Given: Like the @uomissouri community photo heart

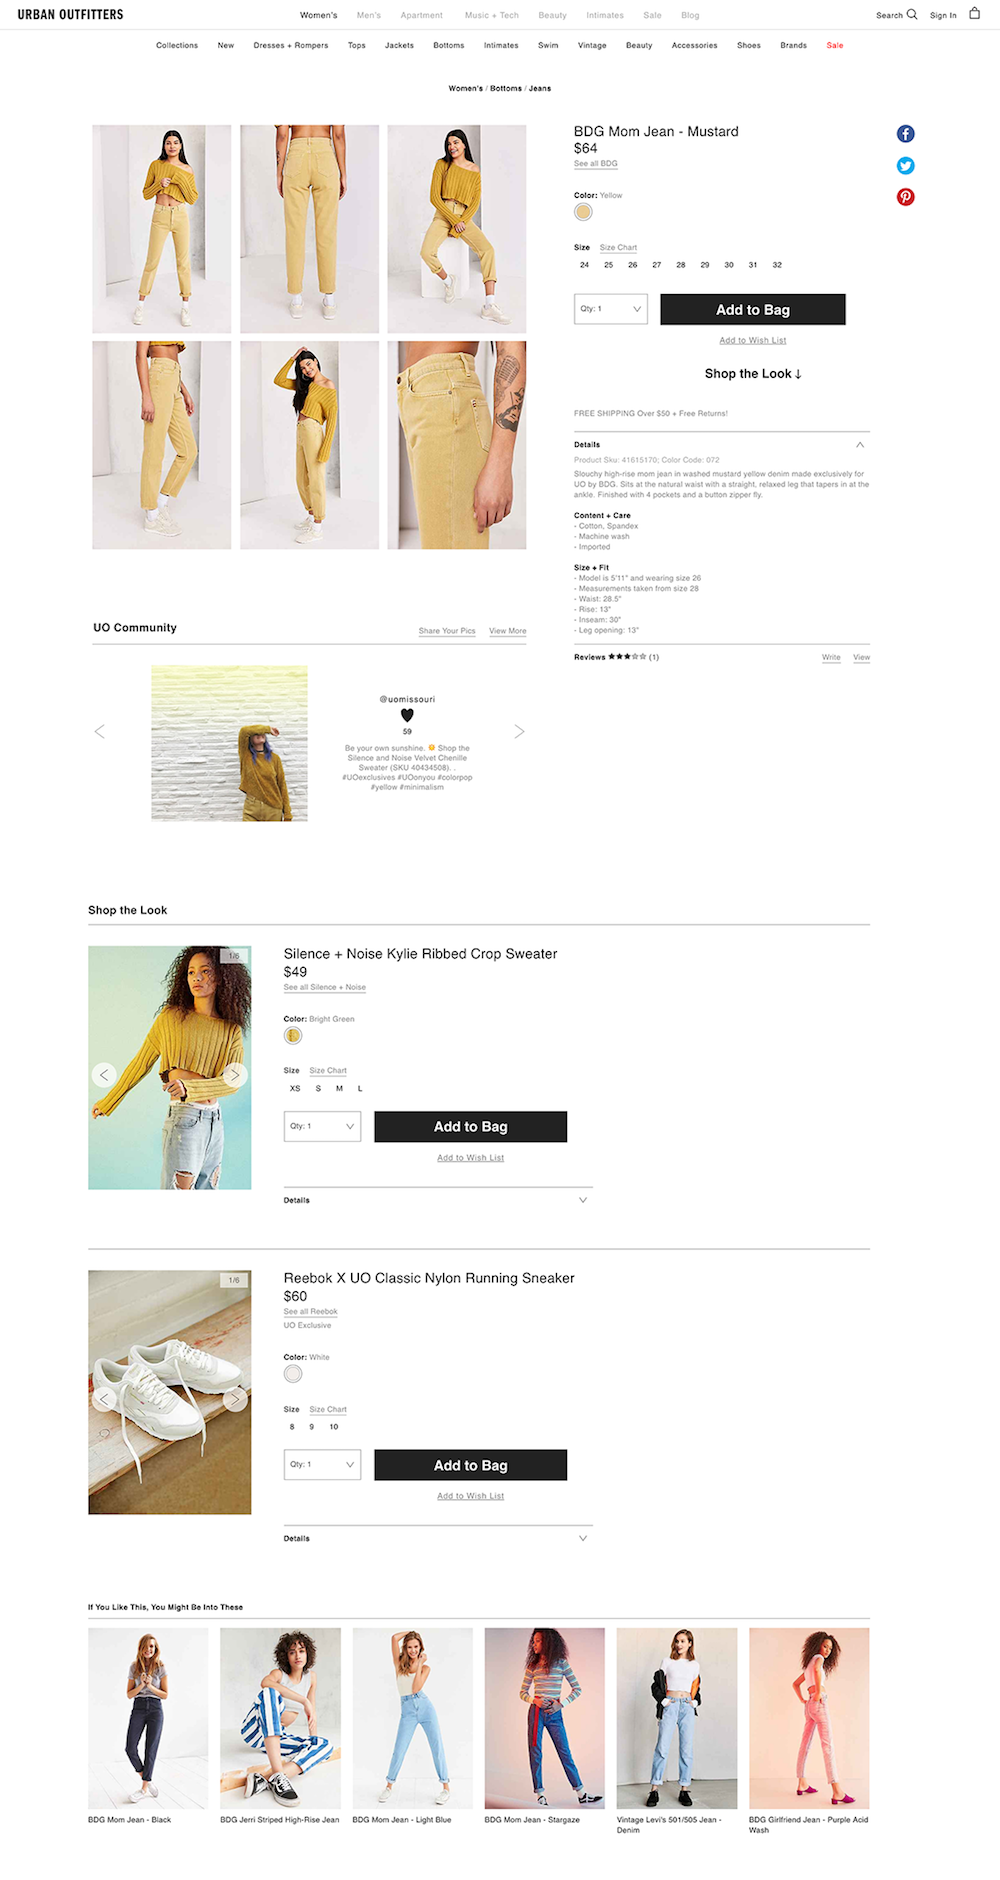Looking at the screenshot, I should click(x=407, y=715).
